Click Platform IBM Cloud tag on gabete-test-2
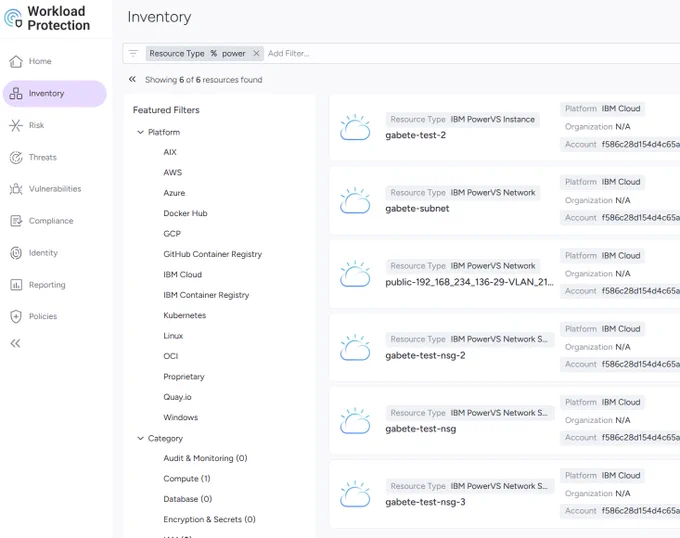 click(x=602, y=108)
